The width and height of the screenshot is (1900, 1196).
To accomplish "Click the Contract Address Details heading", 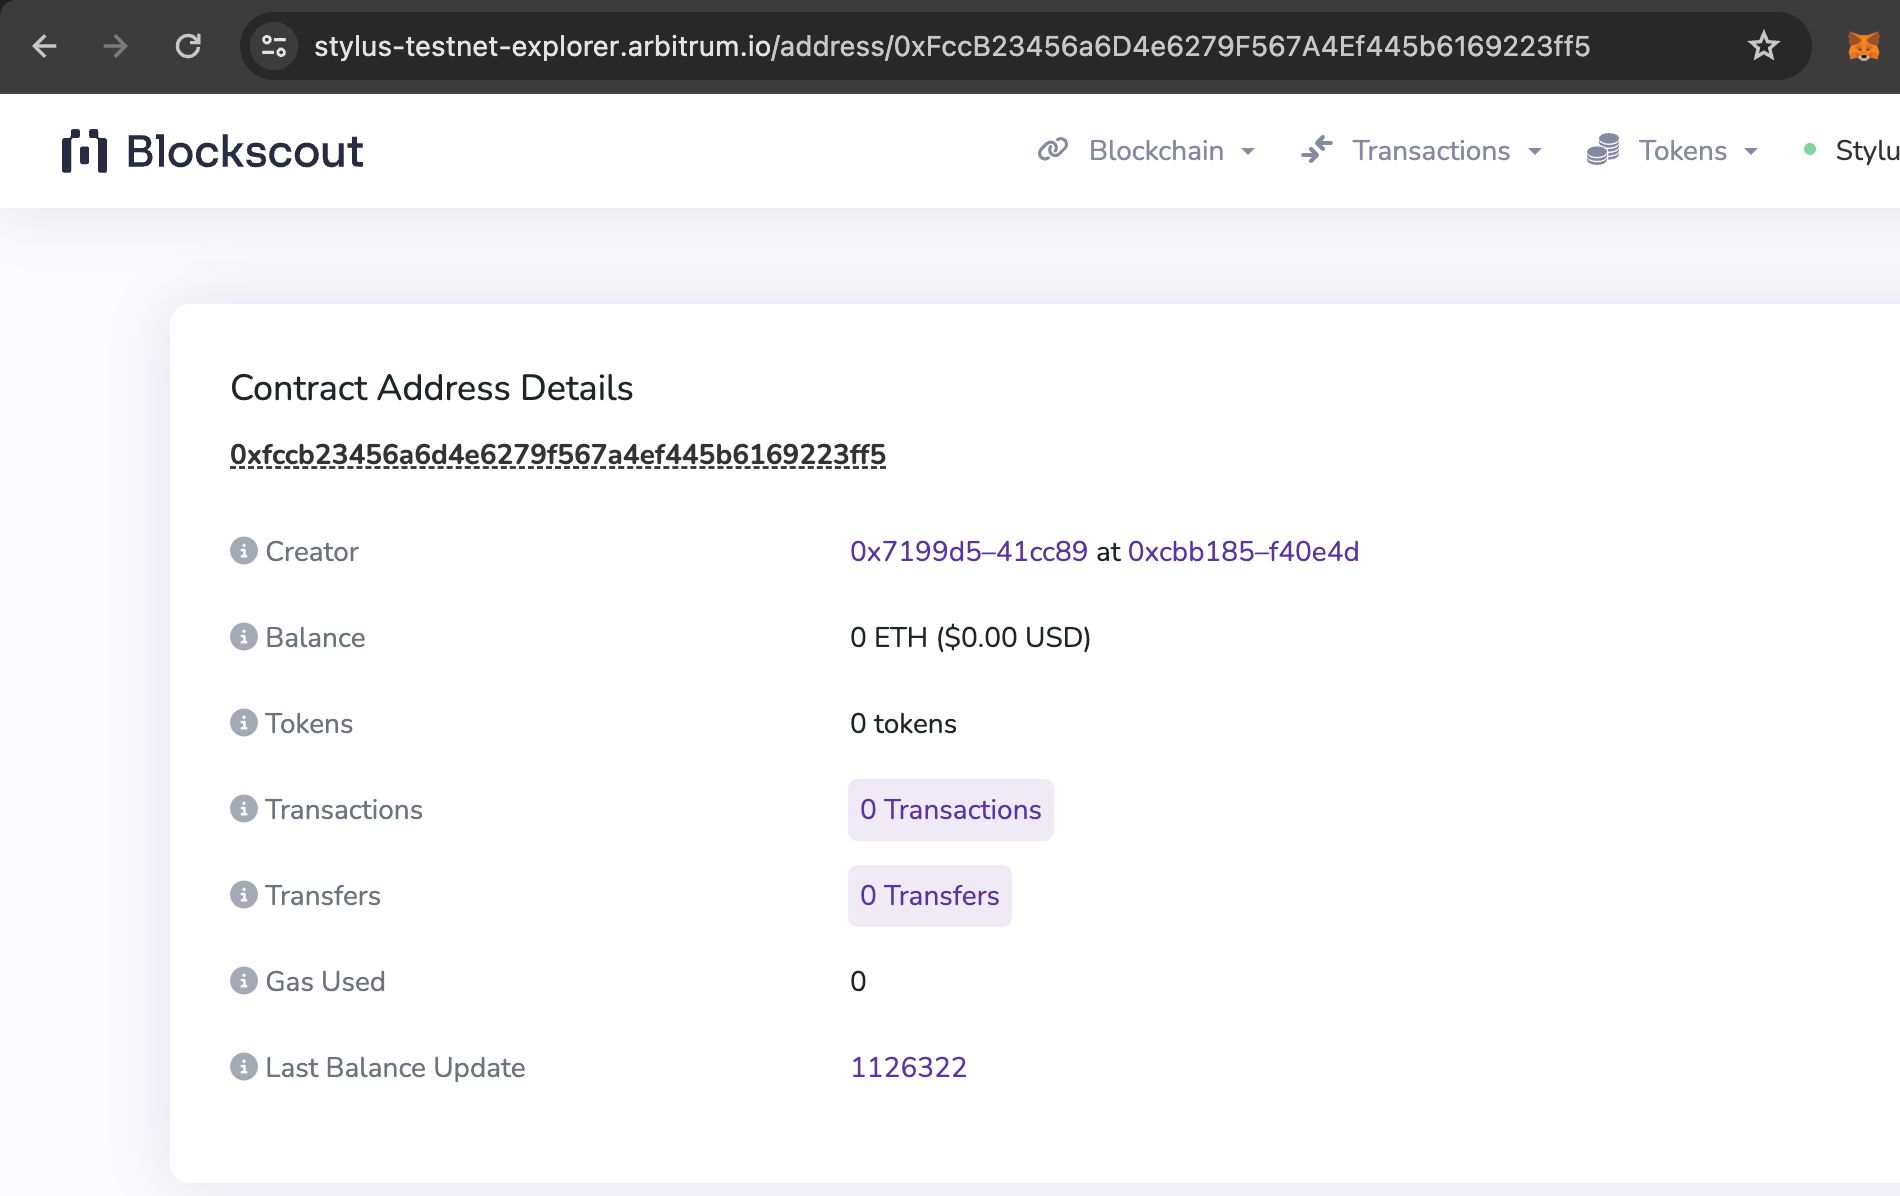I will click(432, 387).
